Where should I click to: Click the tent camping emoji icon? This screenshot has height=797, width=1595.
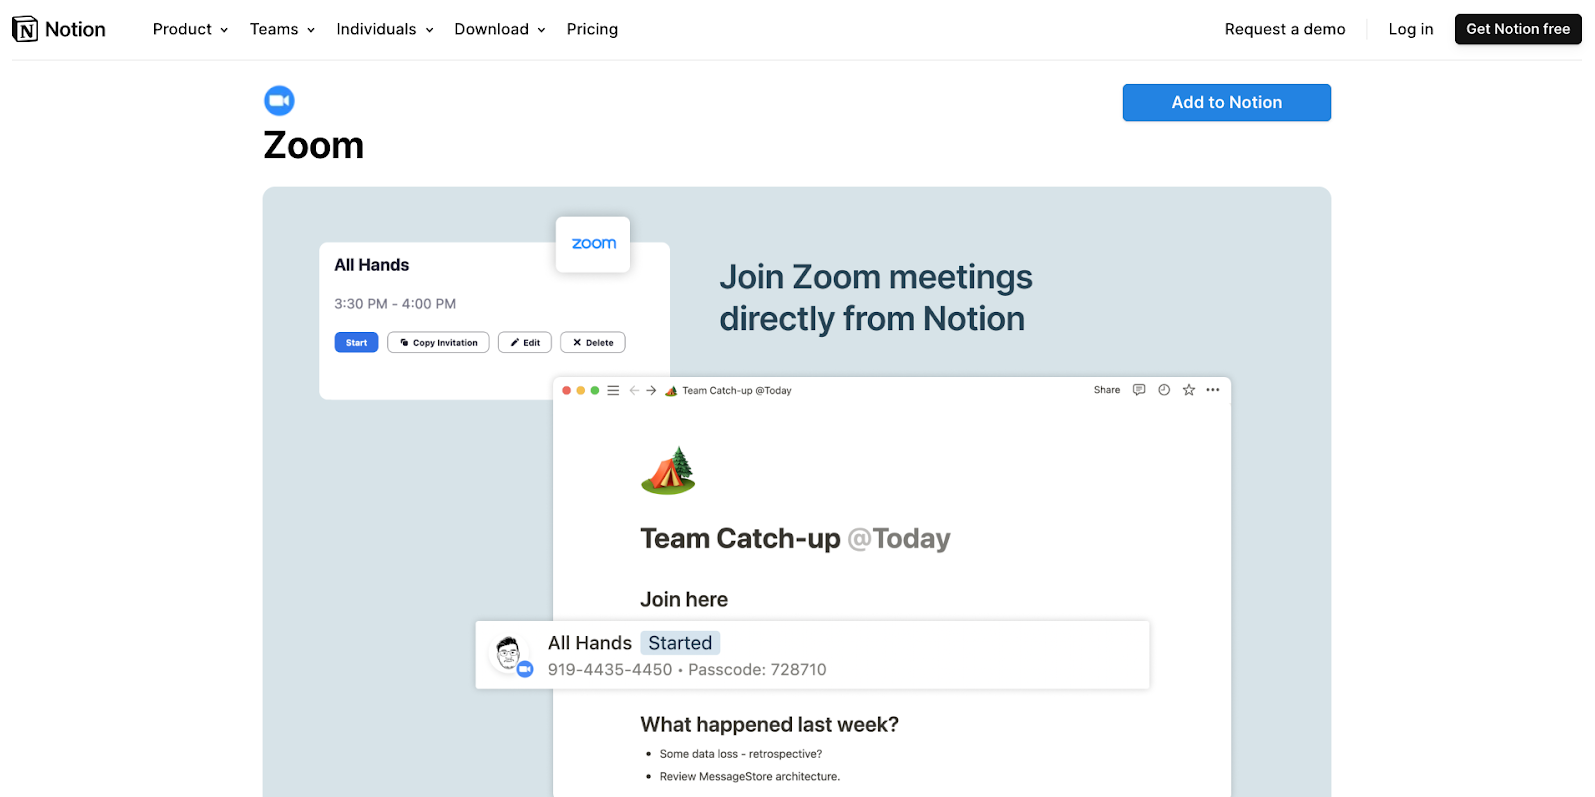coord(668,471)
